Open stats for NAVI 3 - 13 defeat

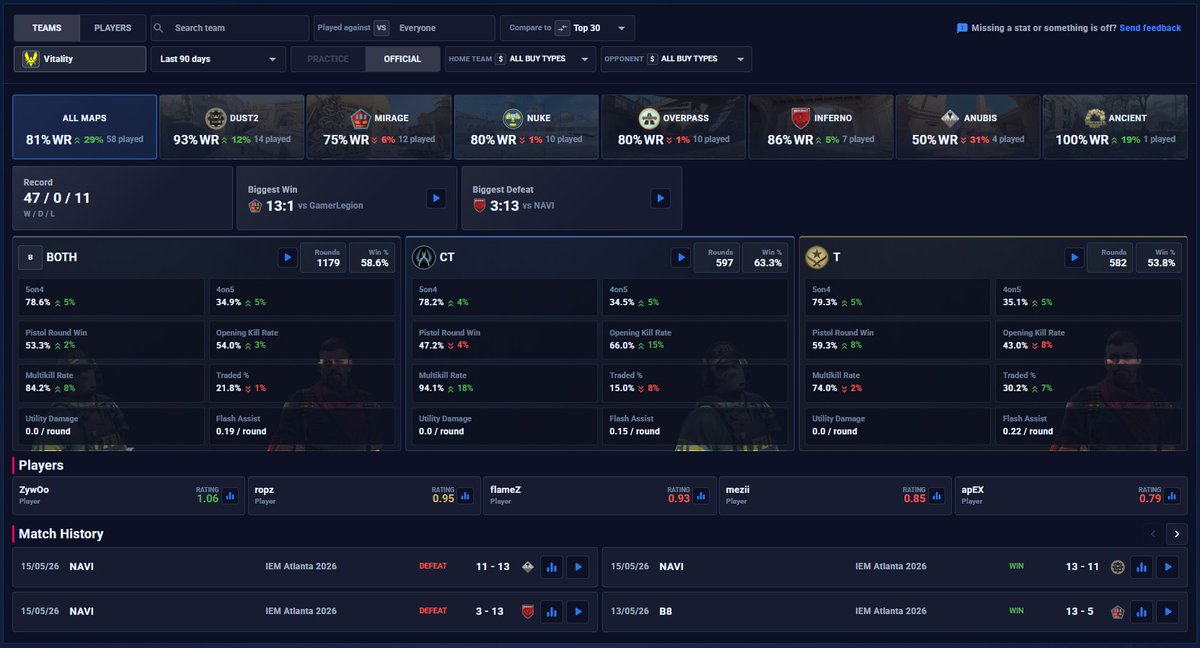[552, 611]
